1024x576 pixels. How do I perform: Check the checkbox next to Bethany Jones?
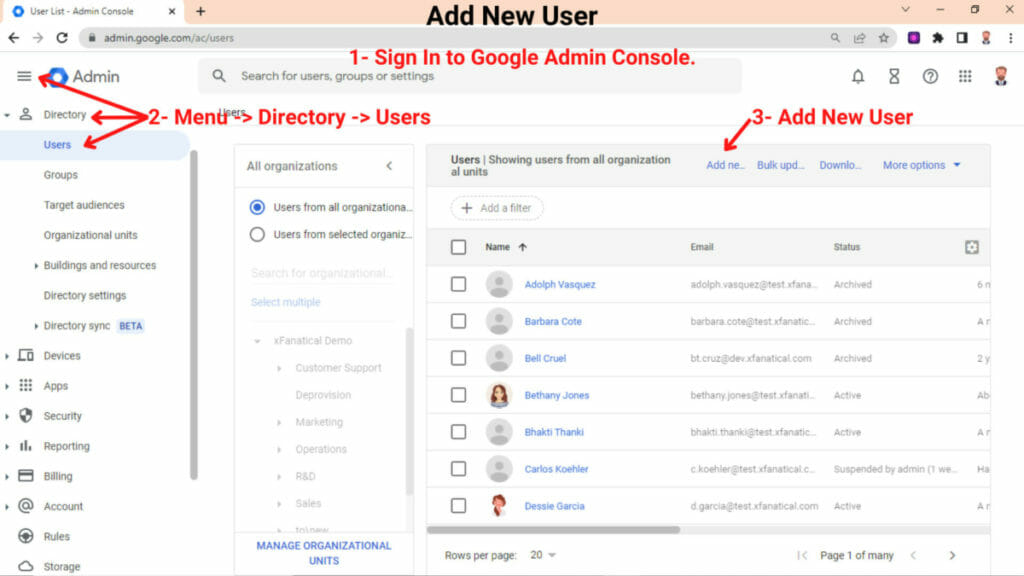tap(458, 394)
